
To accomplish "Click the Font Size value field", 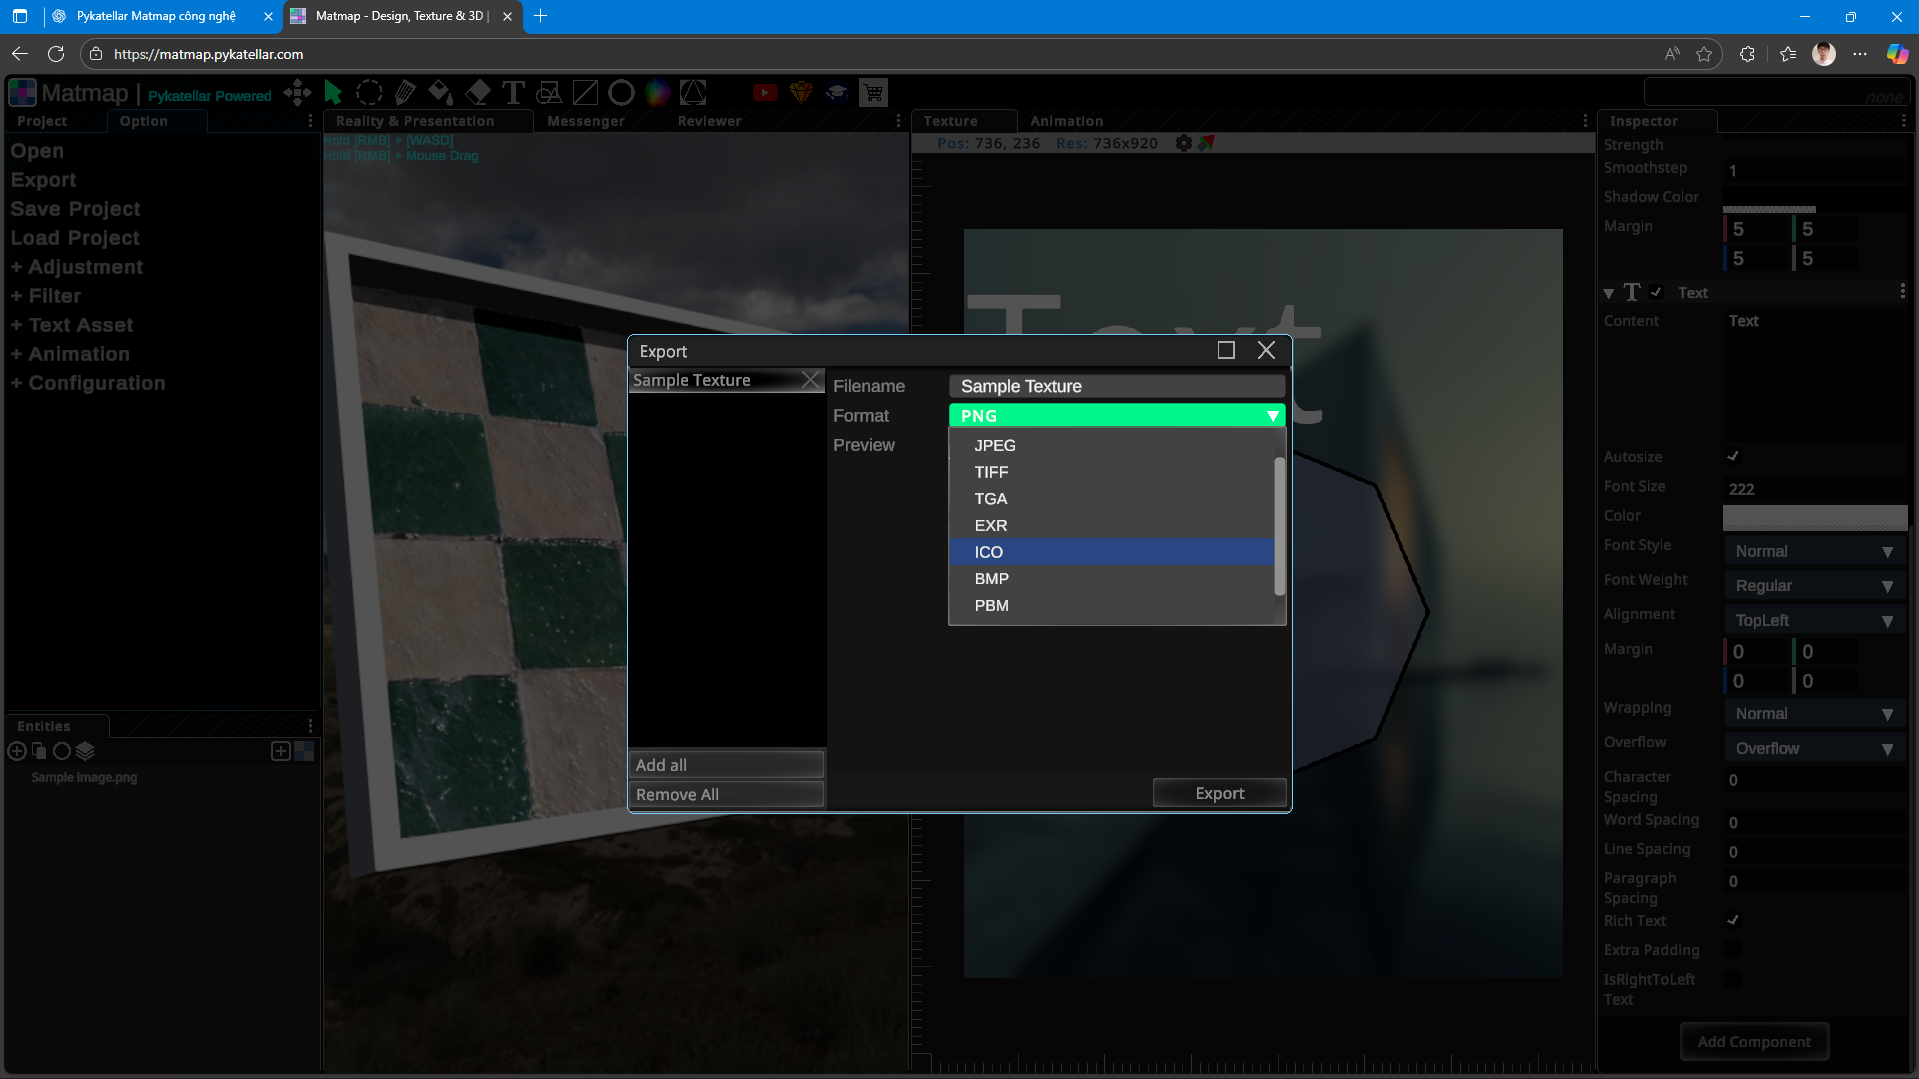I will tap(1814, 489).
